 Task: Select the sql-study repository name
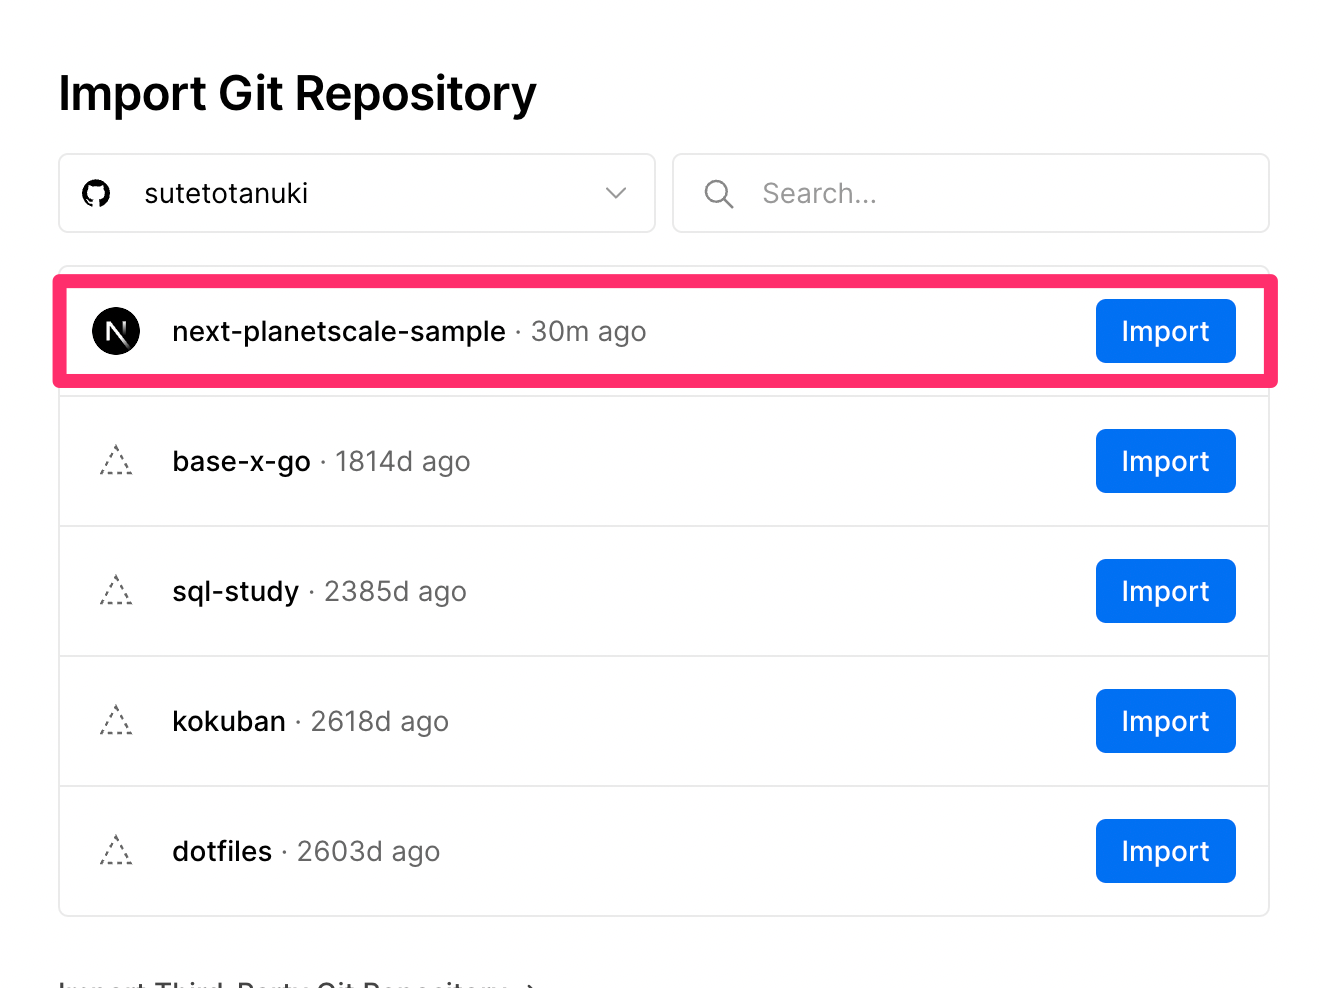[235, 591]
